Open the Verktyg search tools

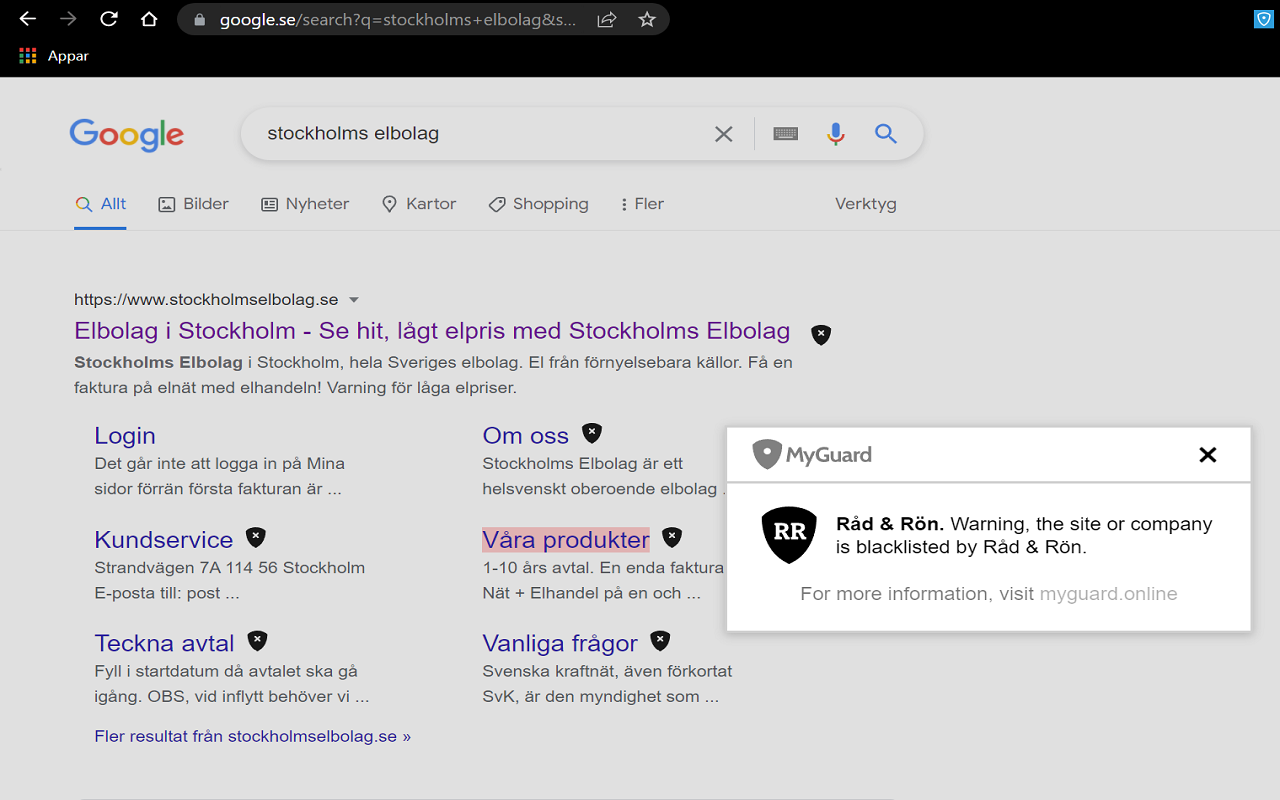(866, 204)
